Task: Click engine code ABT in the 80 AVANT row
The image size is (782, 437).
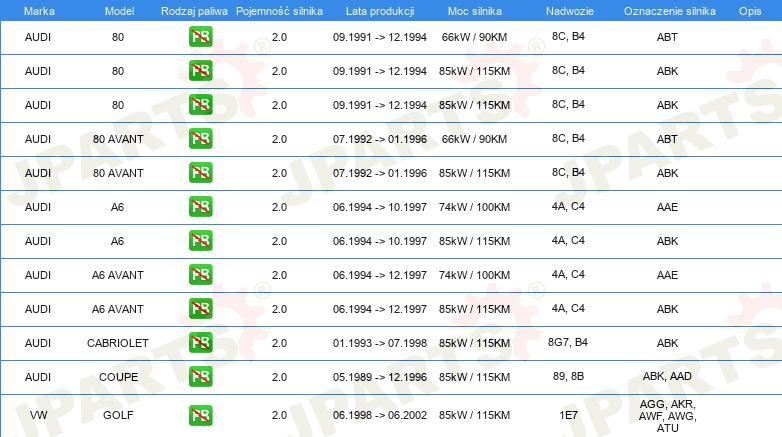Action: click(x=667, y=139)
